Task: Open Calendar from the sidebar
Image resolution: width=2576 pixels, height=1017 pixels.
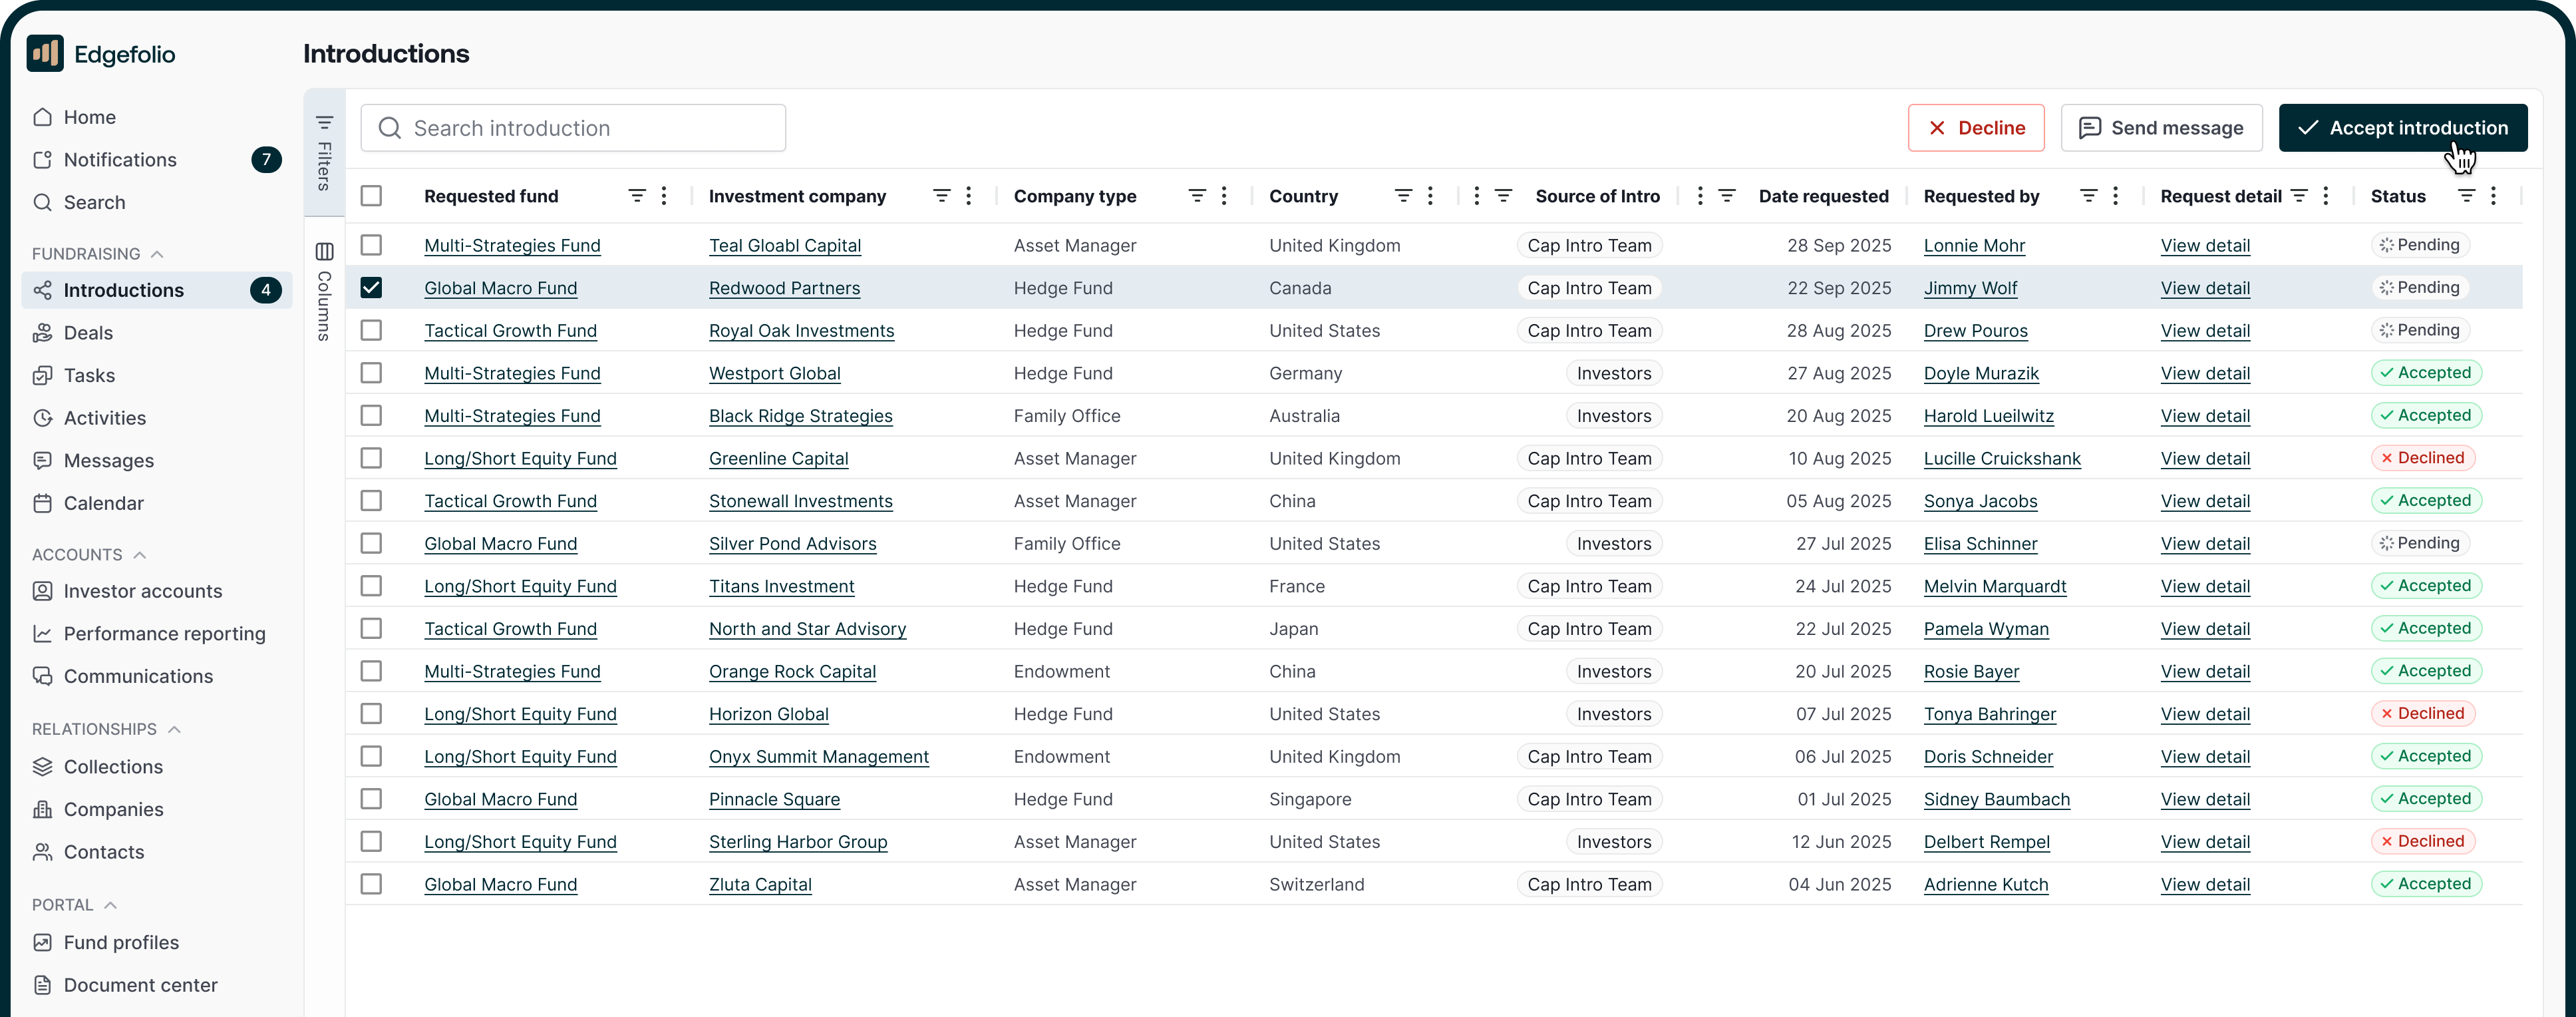Action: (102, 503)
